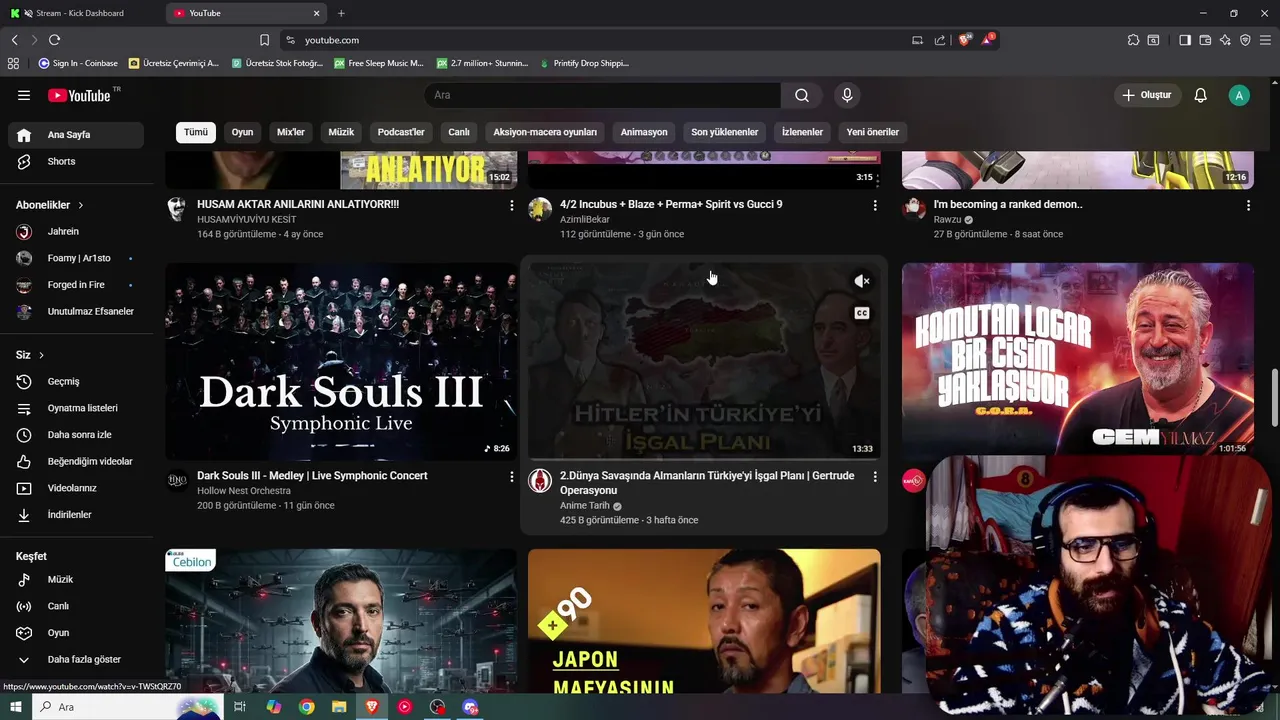The image size is (1280, 720).
Task: Click the search magnifier button
Action: (802, 95)
